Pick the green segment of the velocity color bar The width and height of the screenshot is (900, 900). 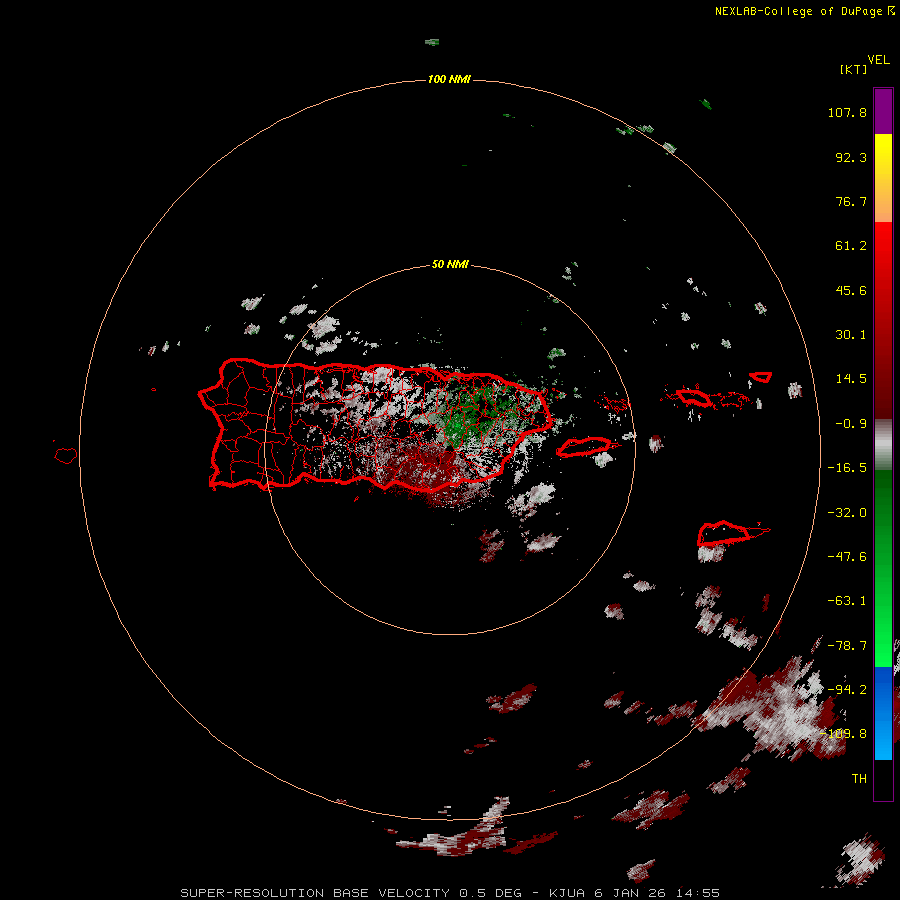pos(883,568)
